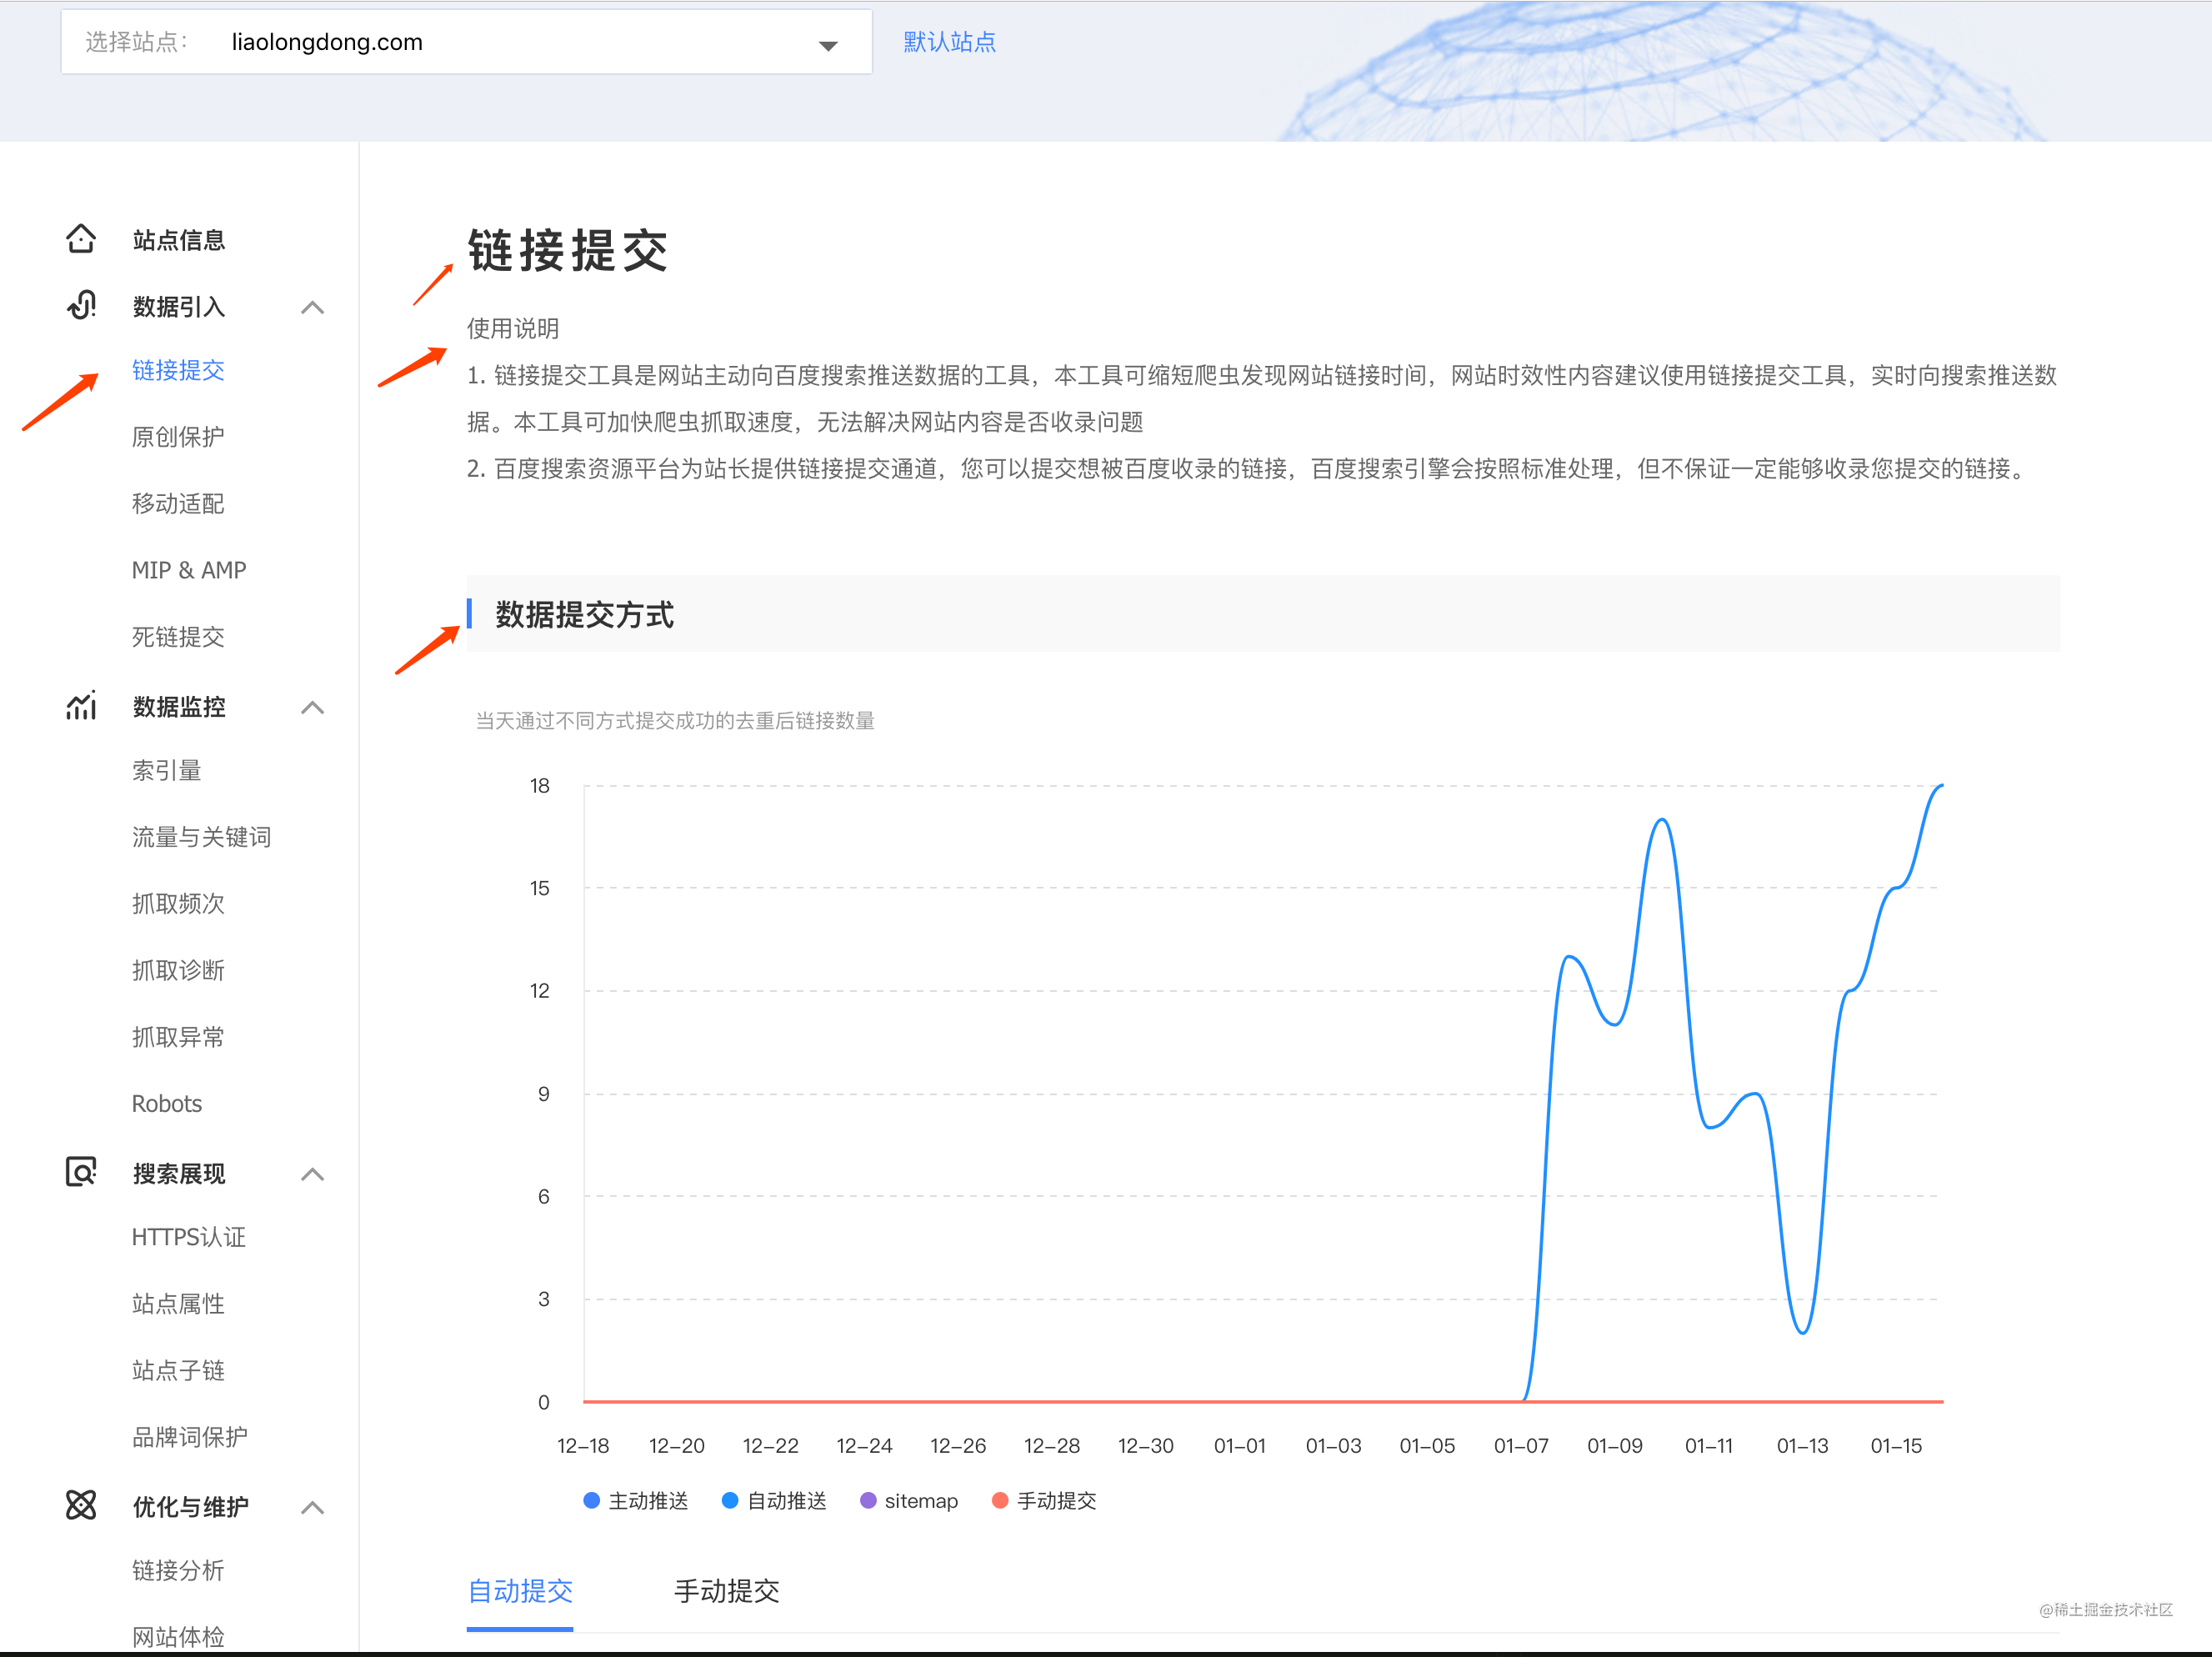The height and width of the screenshot is (1657, 2212).
Task: Click the blue 主动推送 legend dot
Action: tap(591, 1500)
